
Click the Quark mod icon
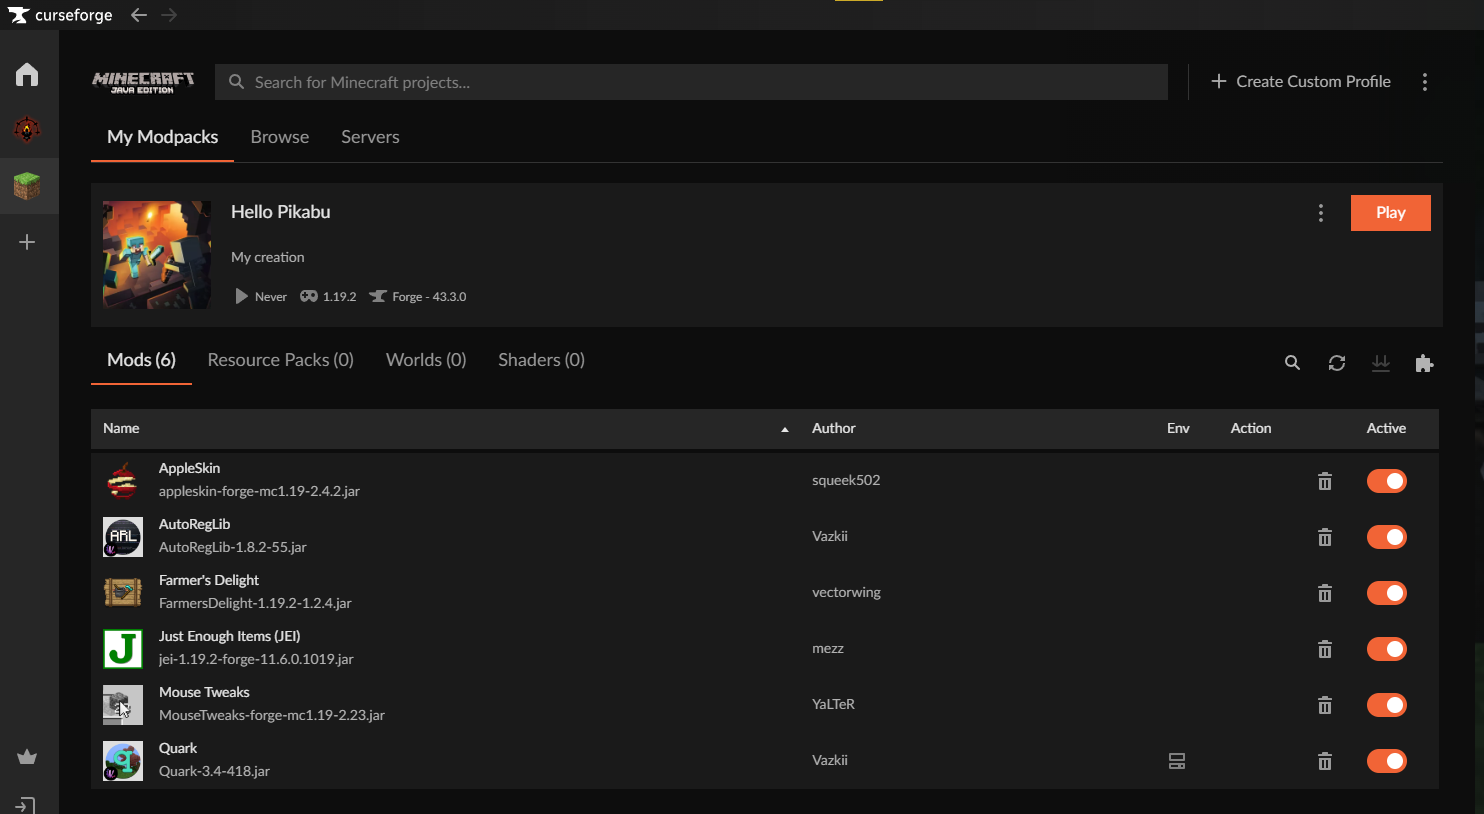123,761
